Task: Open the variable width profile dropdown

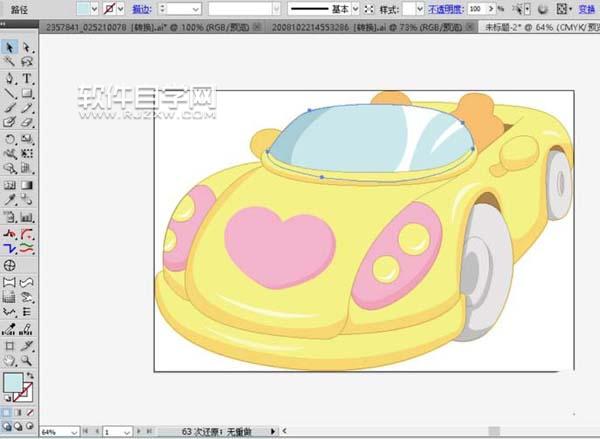Action: 276,8
